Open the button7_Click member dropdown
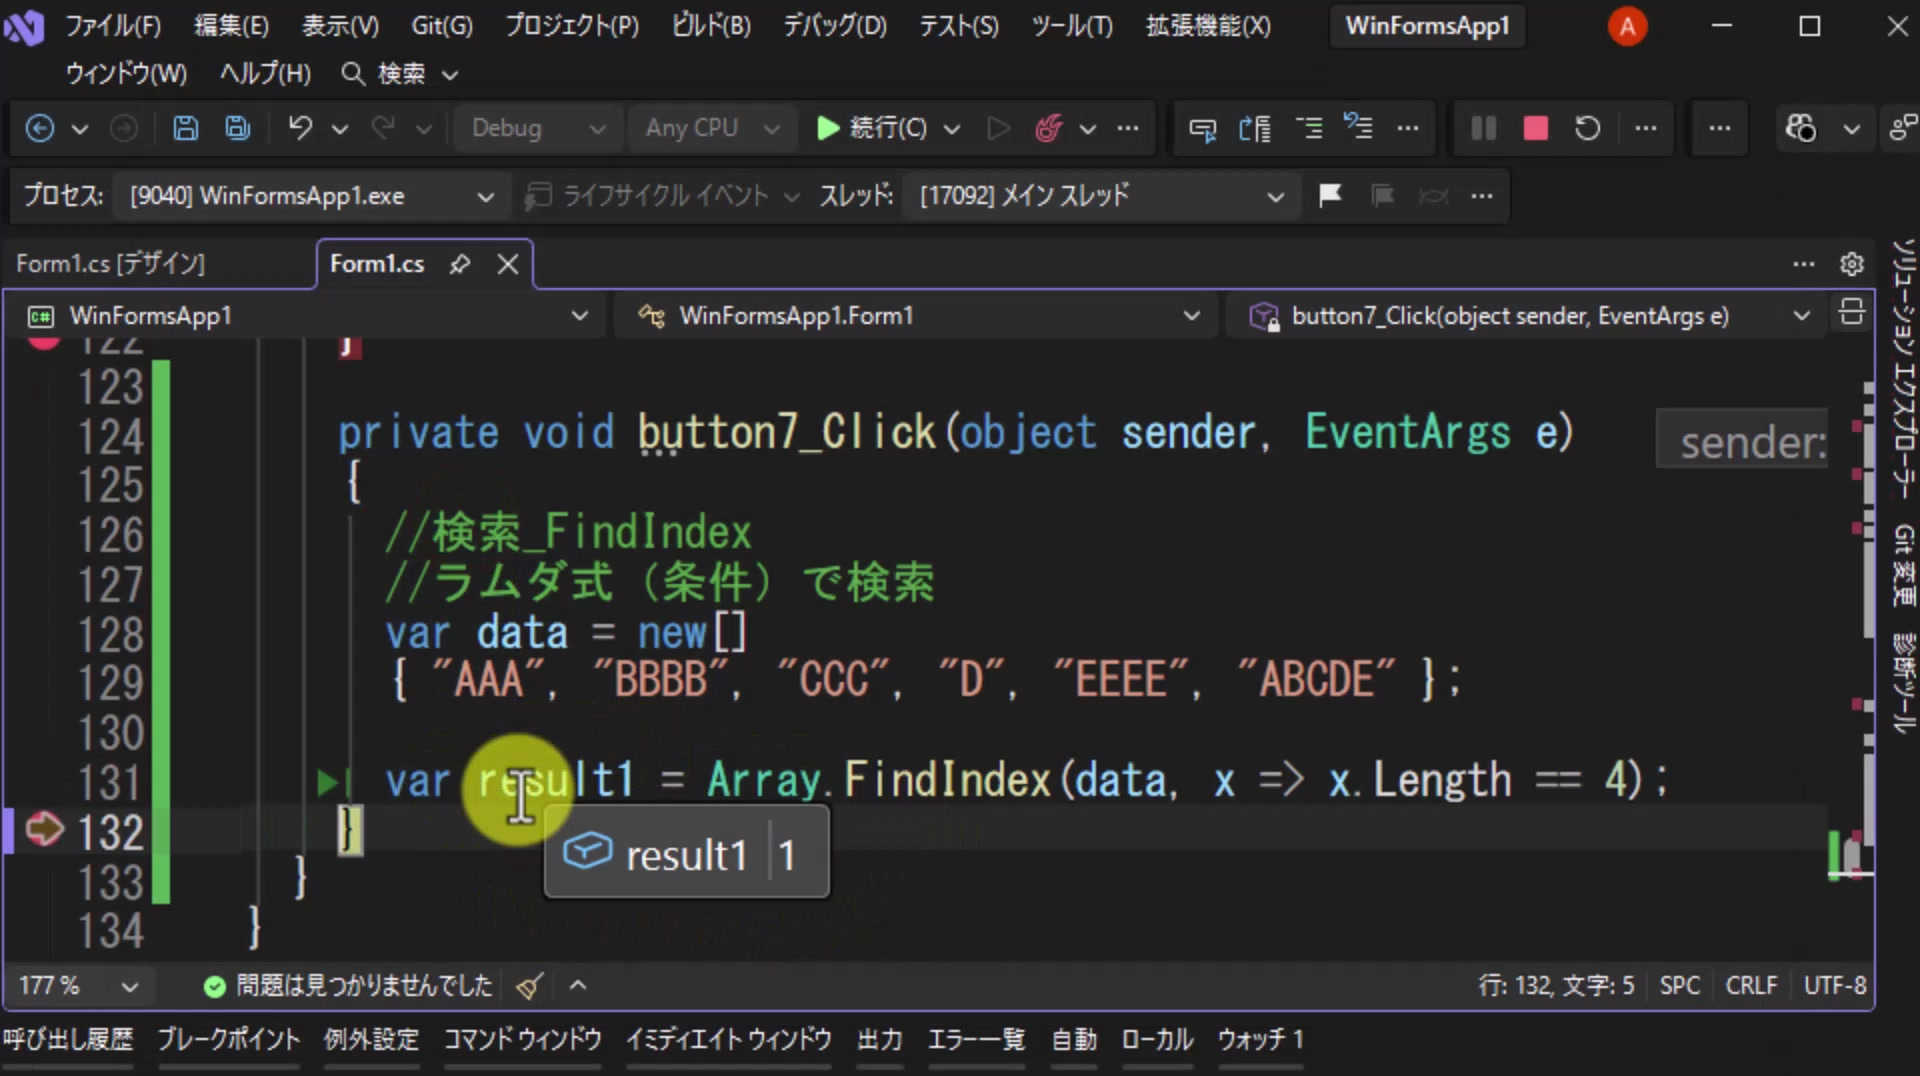Viewport: 1920px width, 1076px height. [1528, 316]
